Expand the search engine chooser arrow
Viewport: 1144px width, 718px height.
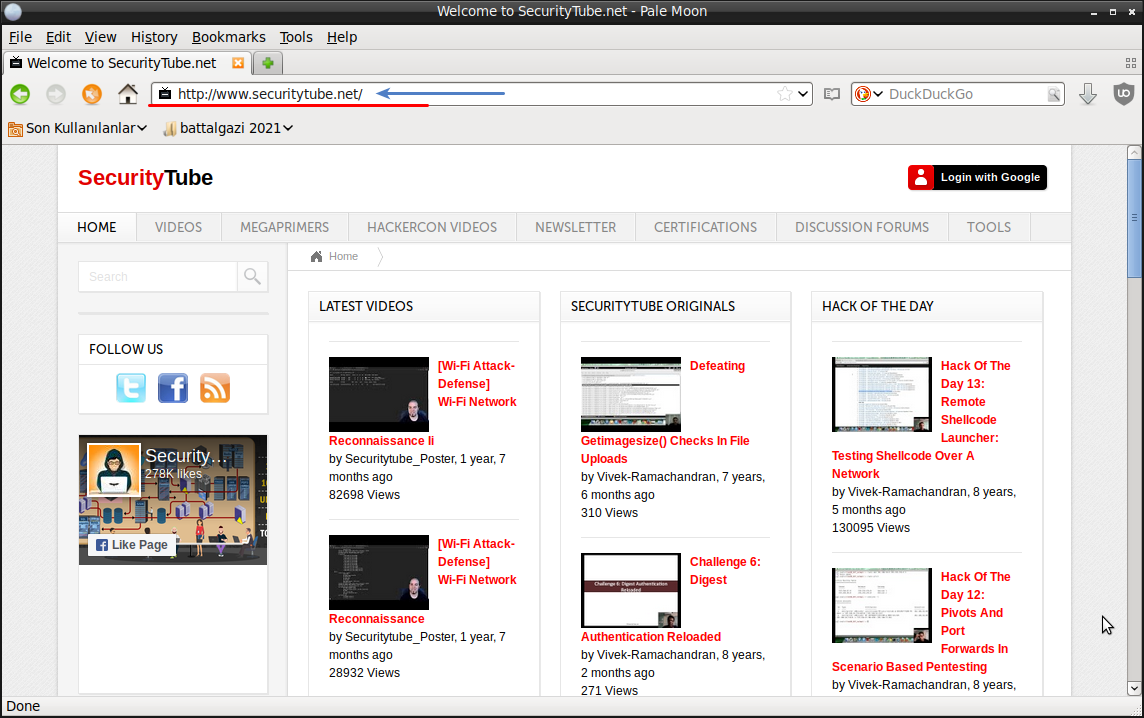click(878, 94)
